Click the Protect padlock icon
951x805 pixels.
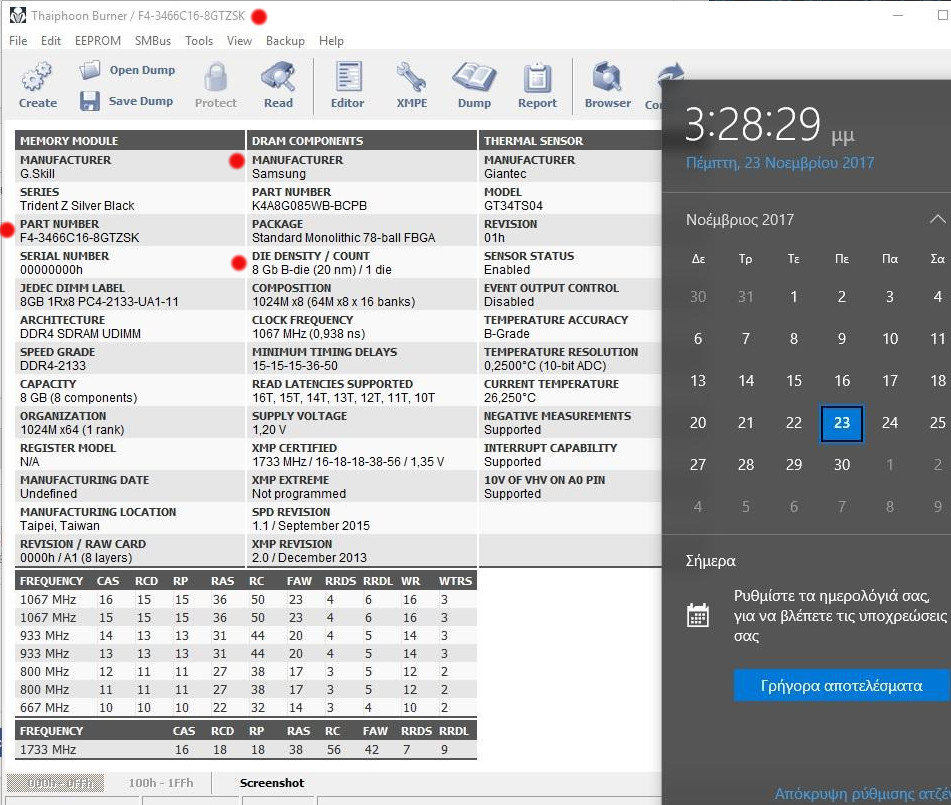coord(215,77)
